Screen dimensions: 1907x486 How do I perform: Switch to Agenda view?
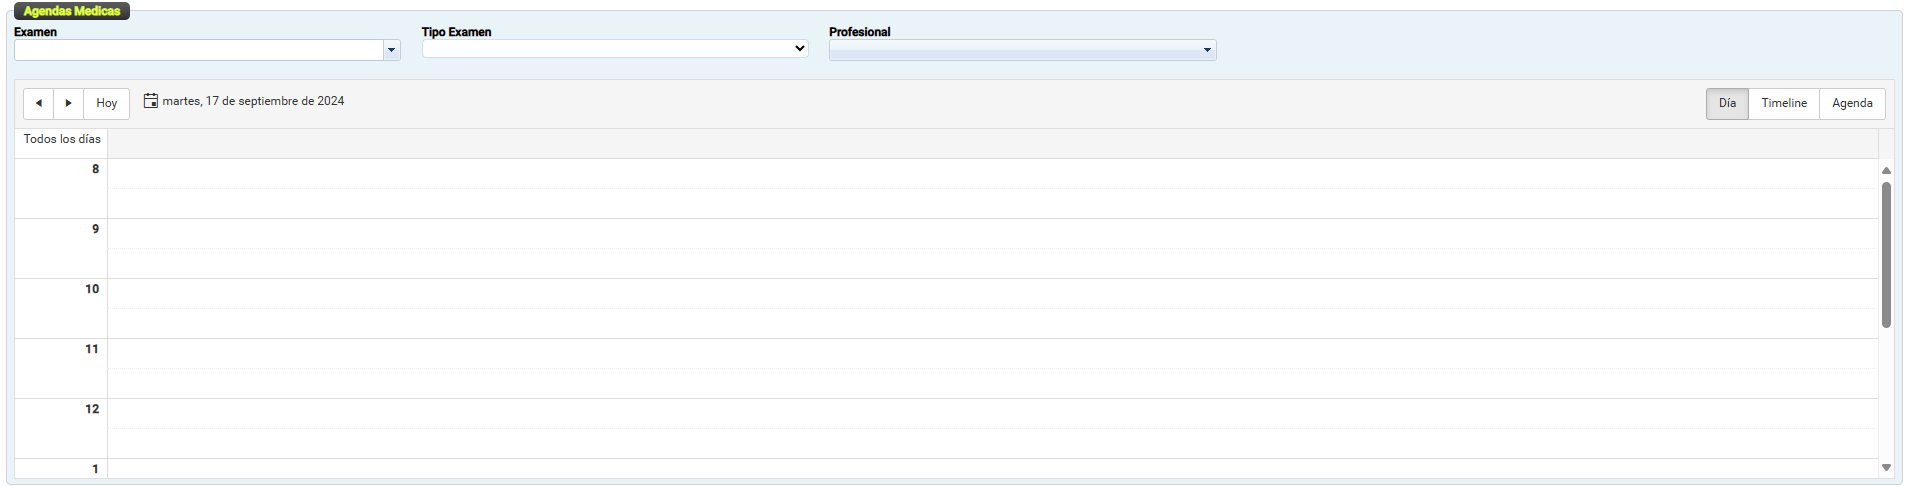[x=1852, y=103]
